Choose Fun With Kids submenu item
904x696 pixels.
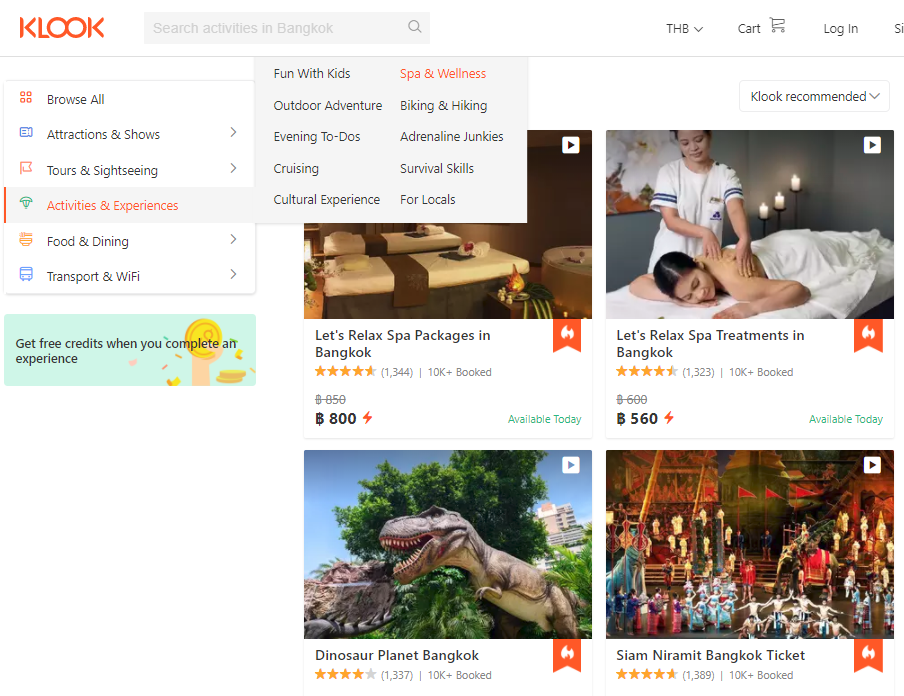(312, 74)
